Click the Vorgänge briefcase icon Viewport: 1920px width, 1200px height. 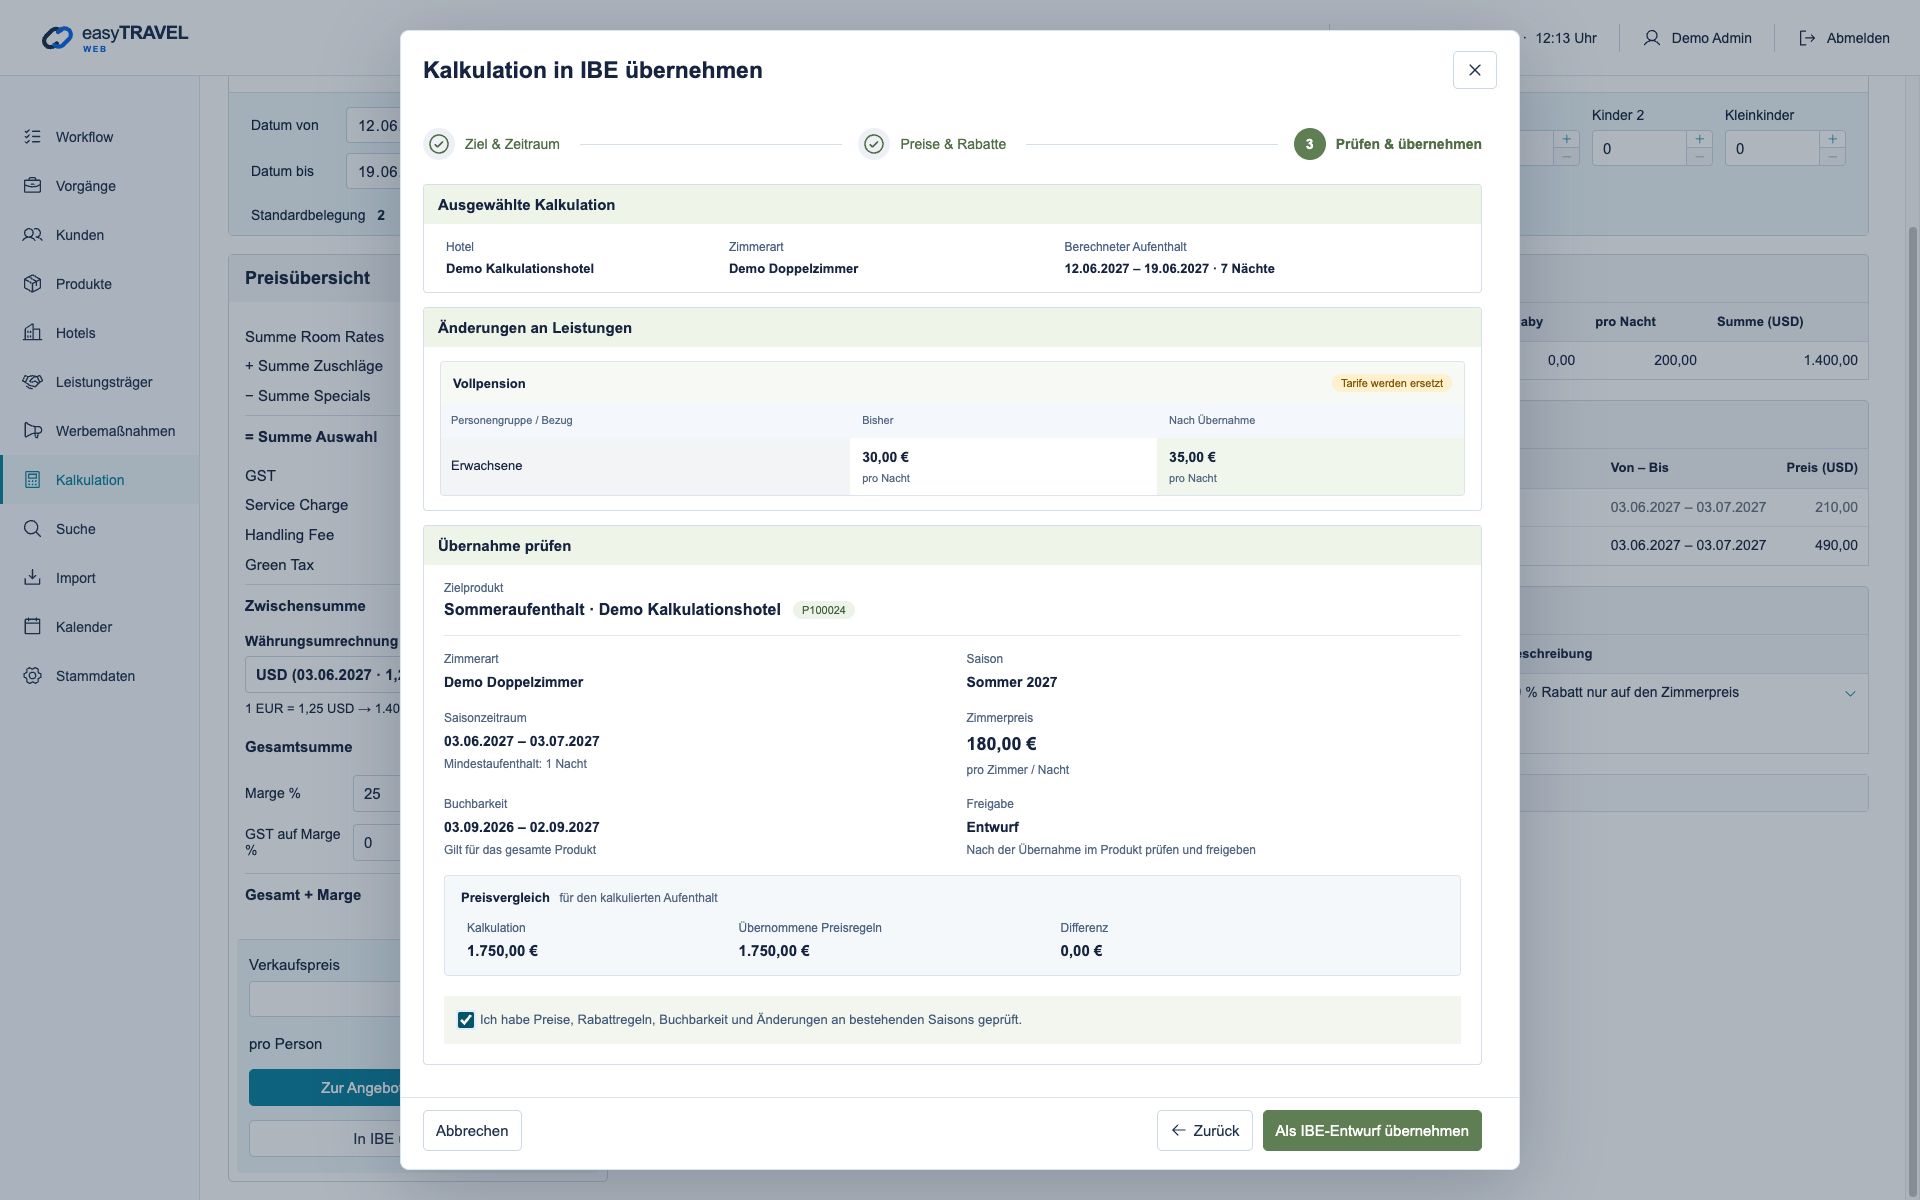pos(33,186)
